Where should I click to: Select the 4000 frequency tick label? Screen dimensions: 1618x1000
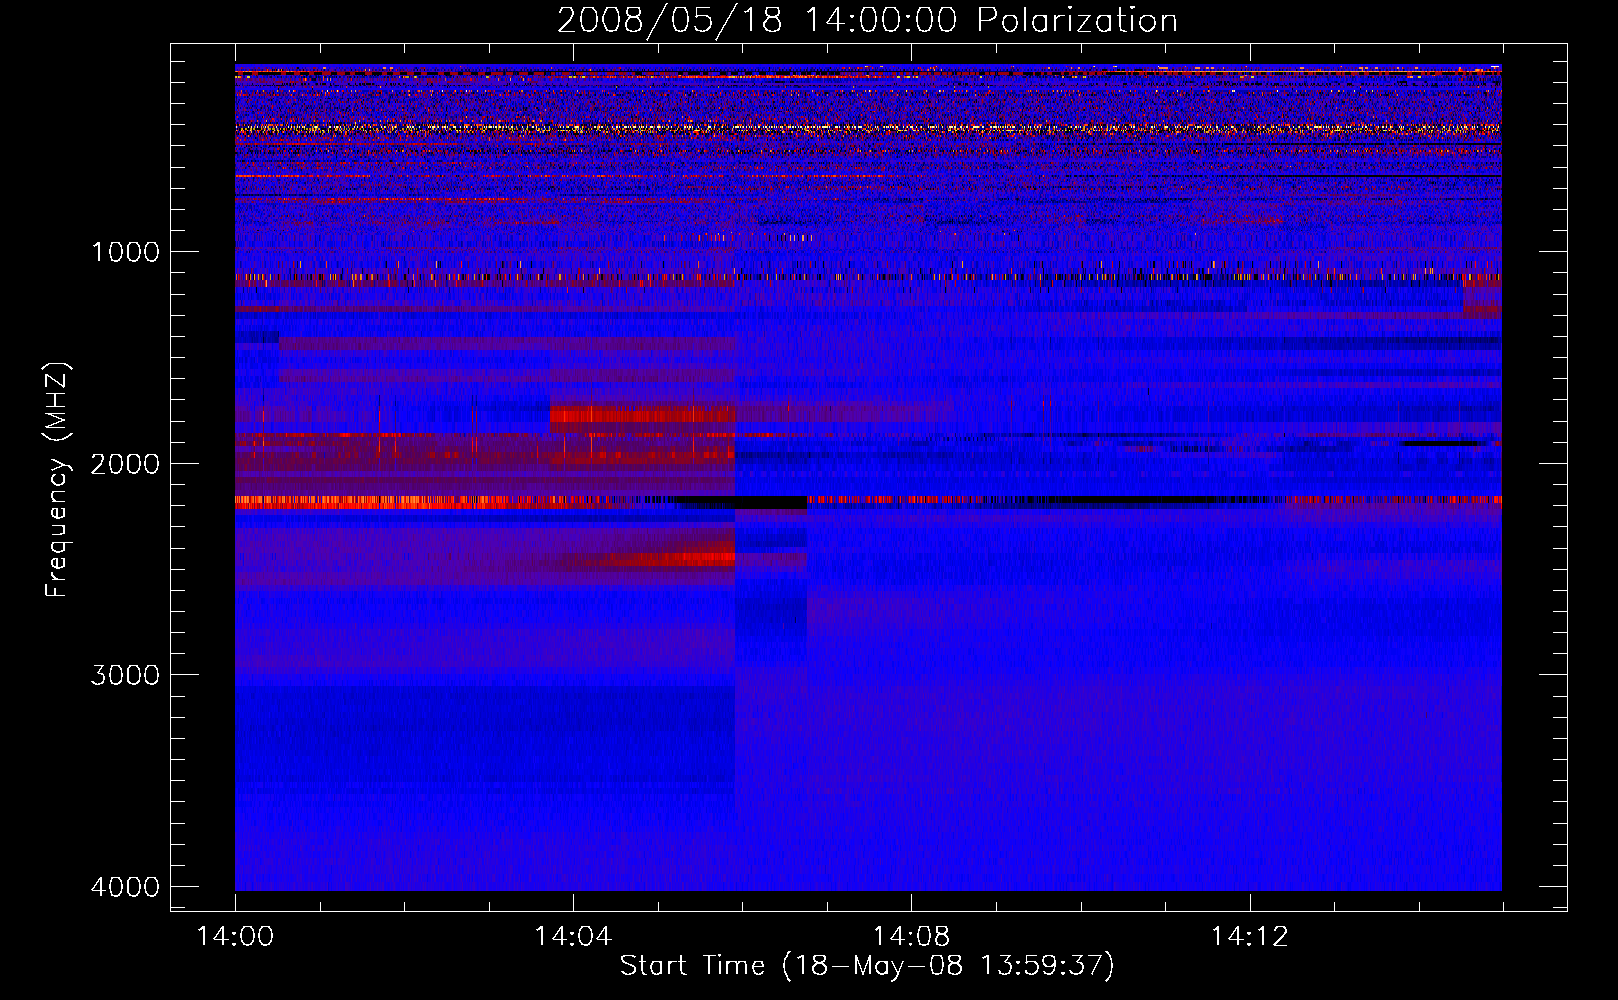125,887
